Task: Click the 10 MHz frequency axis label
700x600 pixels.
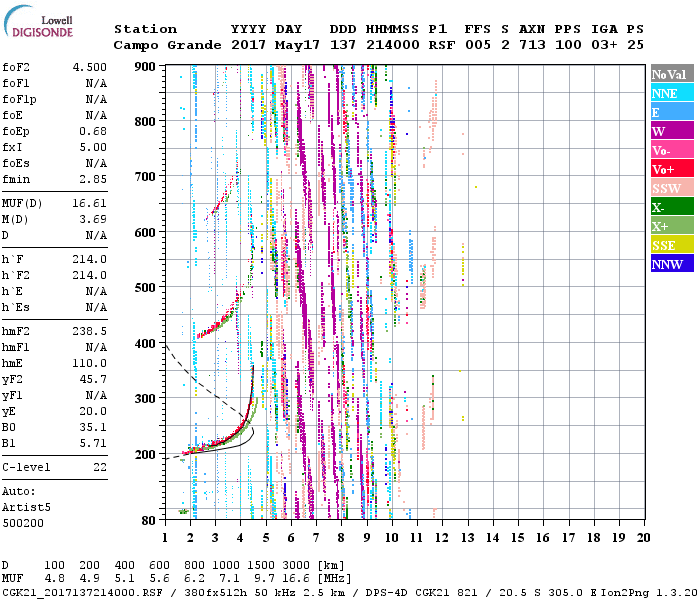Action: tap(392, 538)
